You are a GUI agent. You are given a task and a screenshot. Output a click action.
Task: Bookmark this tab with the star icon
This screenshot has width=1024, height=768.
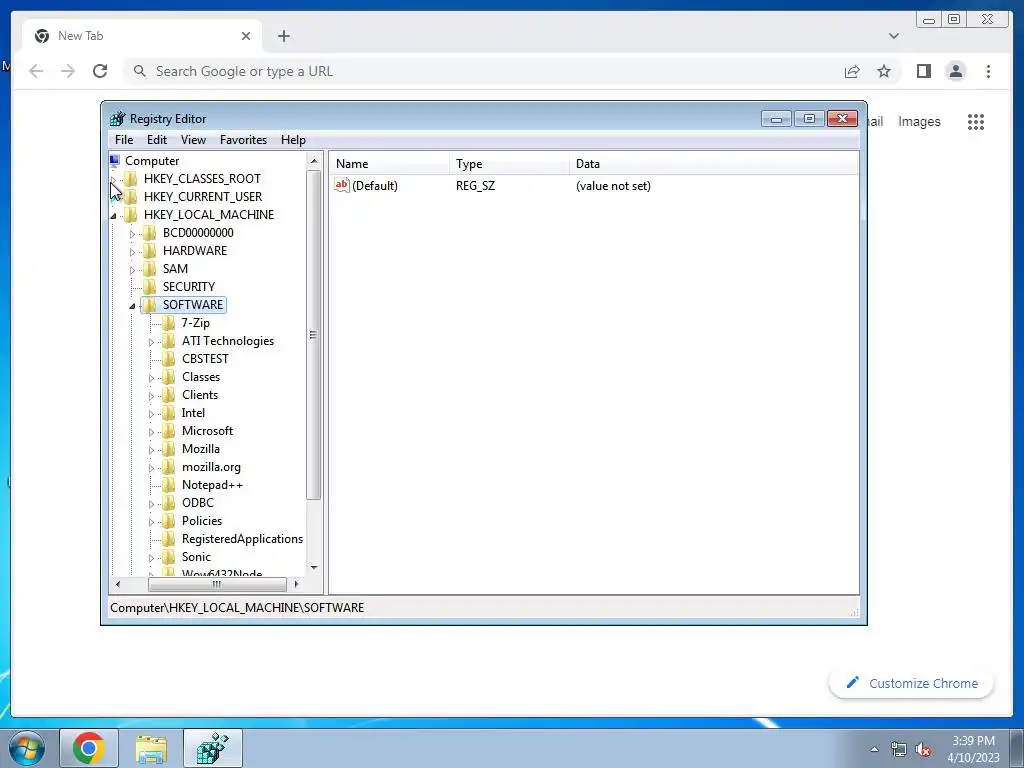coord(884,71)
